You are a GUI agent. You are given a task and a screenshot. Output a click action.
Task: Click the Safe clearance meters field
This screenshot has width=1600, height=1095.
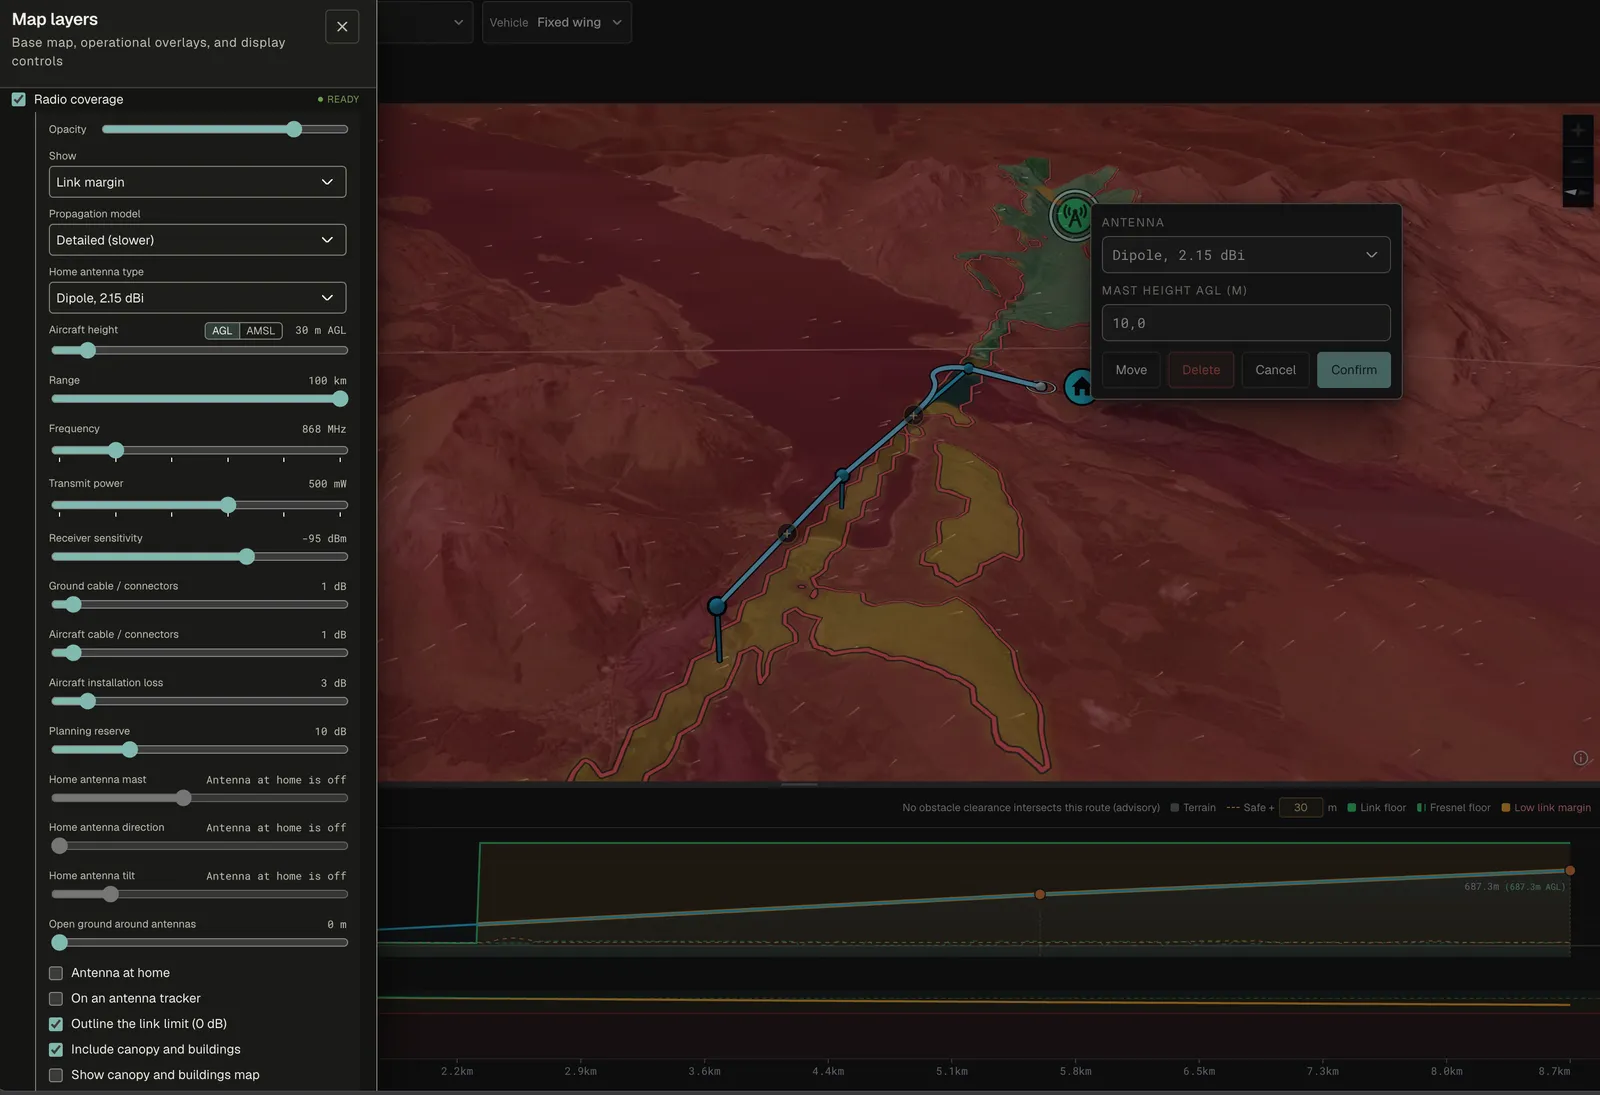coord(1301,808)
